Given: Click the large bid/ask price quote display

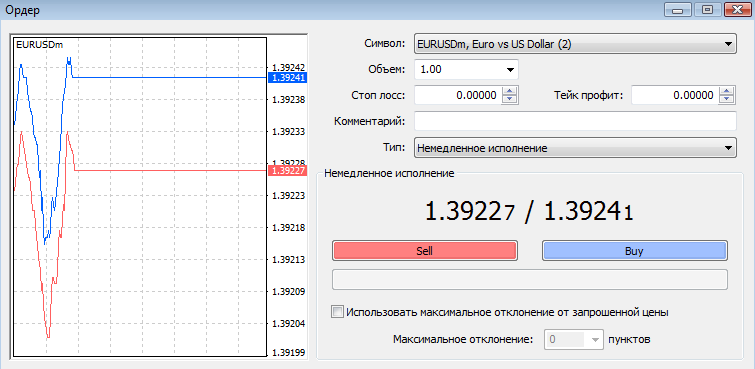Looking at the screenshot, I should [529, 212].
